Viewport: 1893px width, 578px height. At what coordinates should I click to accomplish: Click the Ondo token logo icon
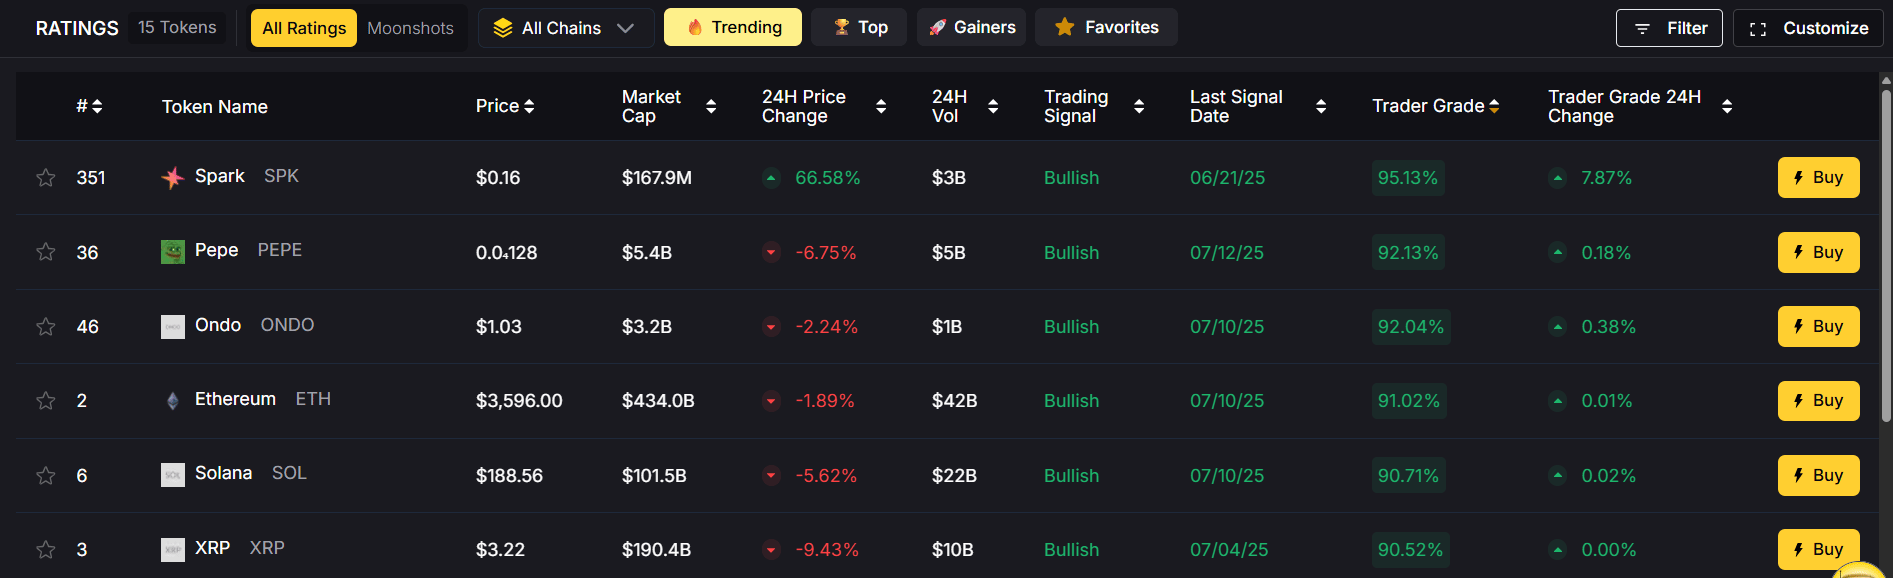[x=173, y=327]
